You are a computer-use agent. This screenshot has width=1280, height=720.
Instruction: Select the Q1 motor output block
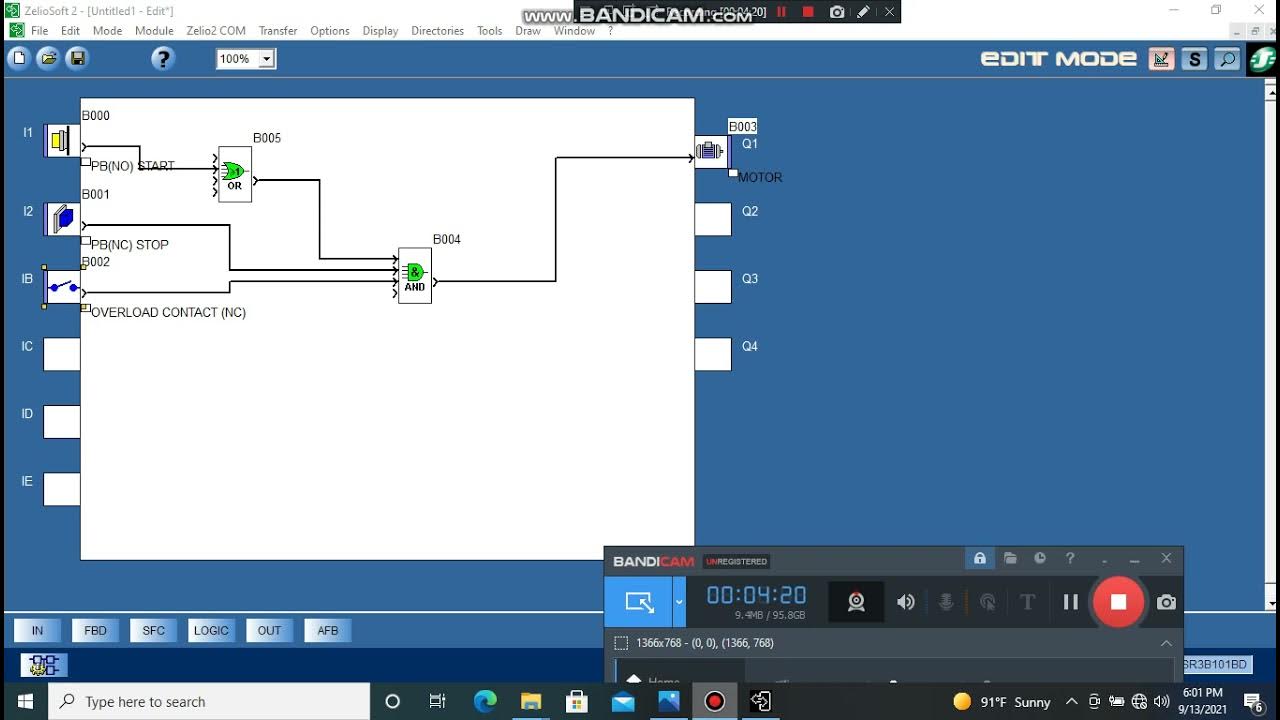(712, 152)
